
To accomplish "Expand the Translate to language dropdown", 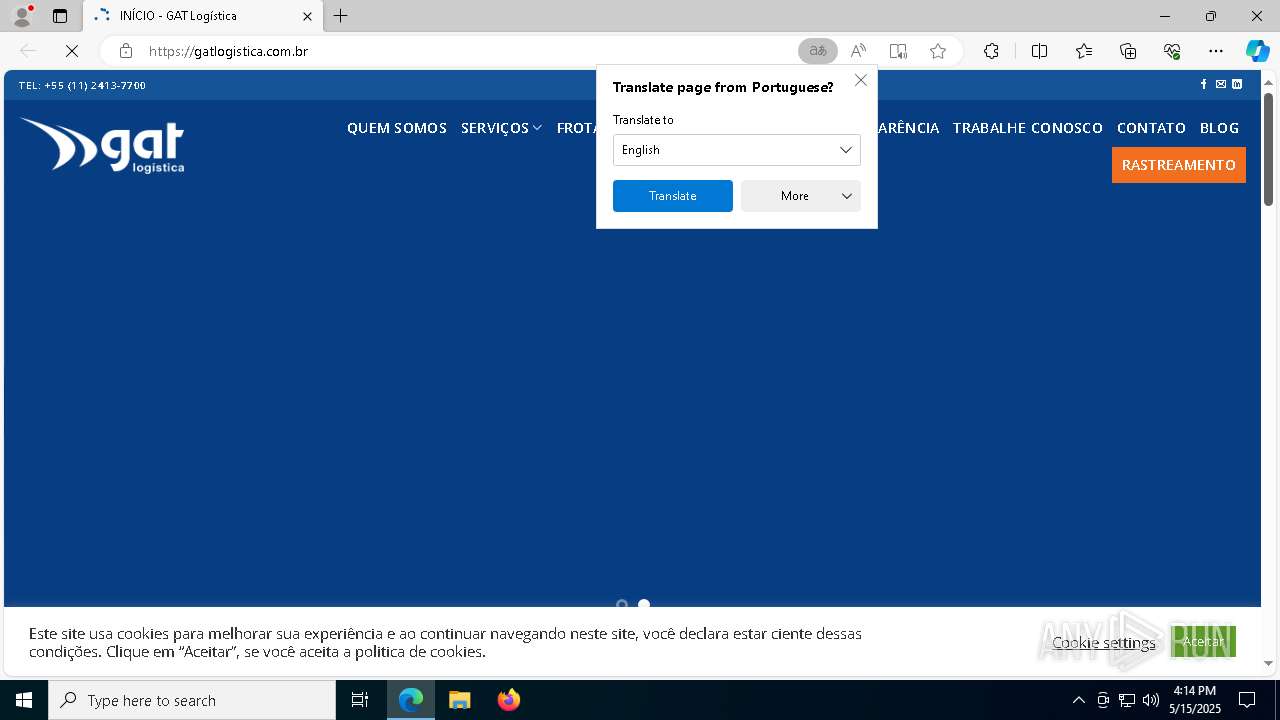I will [x=737, y=150].
